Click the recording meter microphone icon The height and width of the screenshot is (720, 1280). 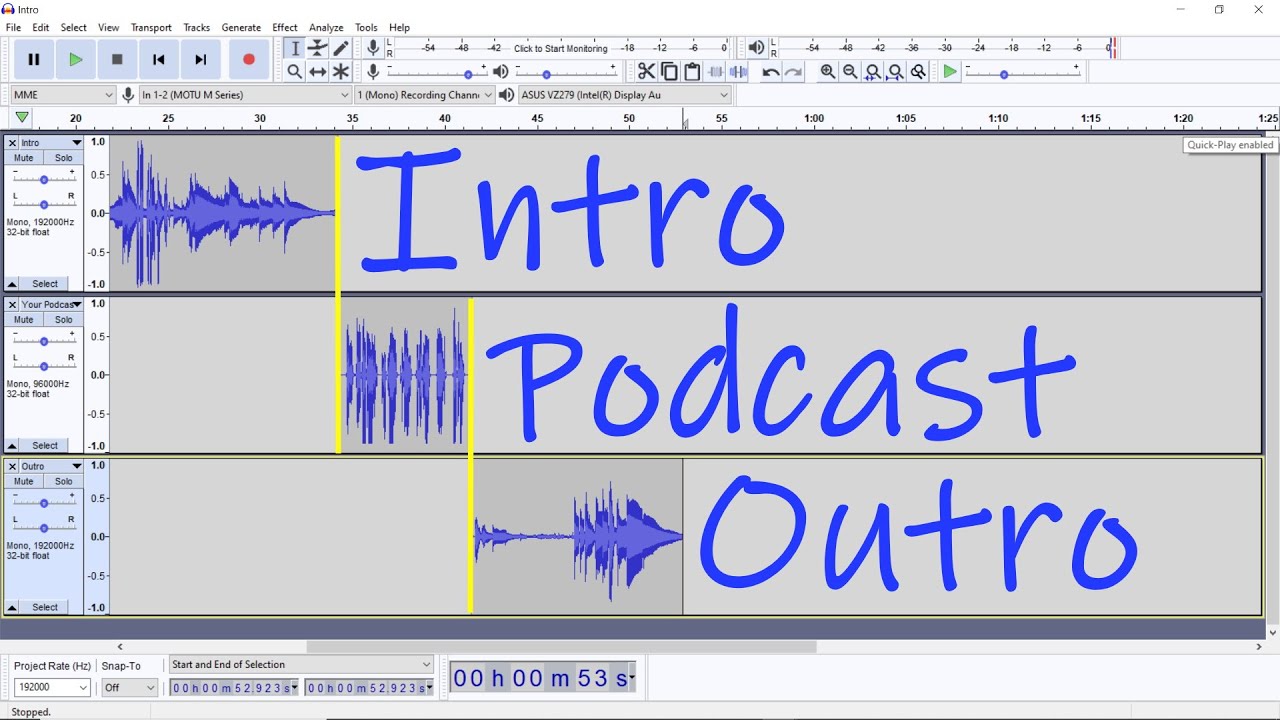pos(373,47)
